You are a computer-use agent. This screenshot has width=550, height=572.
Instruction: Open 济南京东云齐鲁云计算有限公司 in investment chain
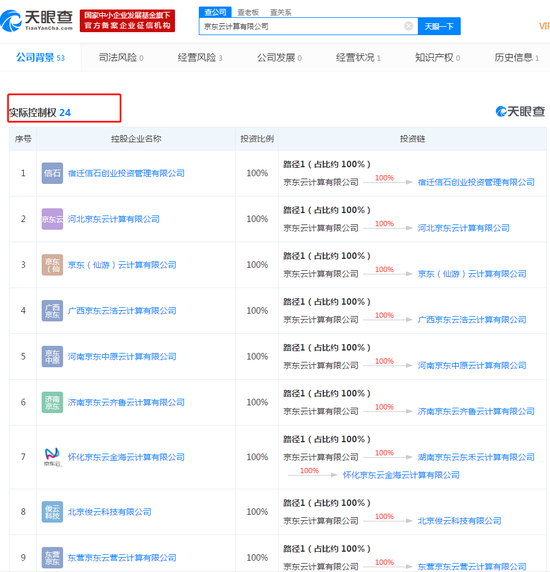476,411
